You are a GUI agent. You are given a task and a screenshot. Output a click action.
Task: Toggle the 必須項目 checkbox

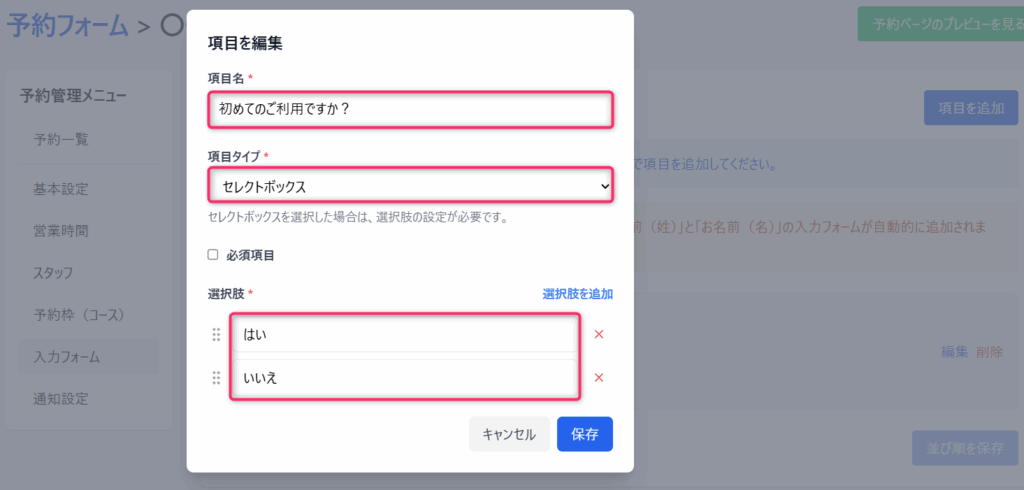pos(213,255)
